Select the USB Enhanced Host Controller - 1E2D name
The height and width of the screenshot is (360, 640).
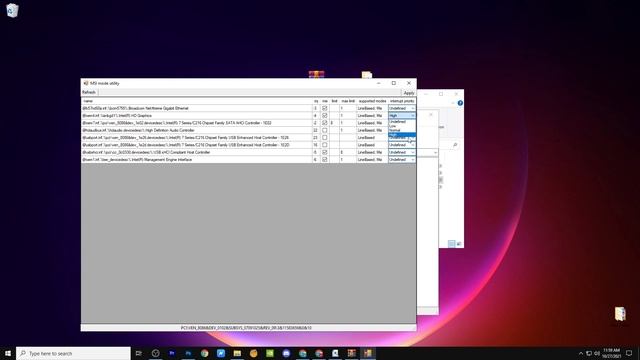197,145
